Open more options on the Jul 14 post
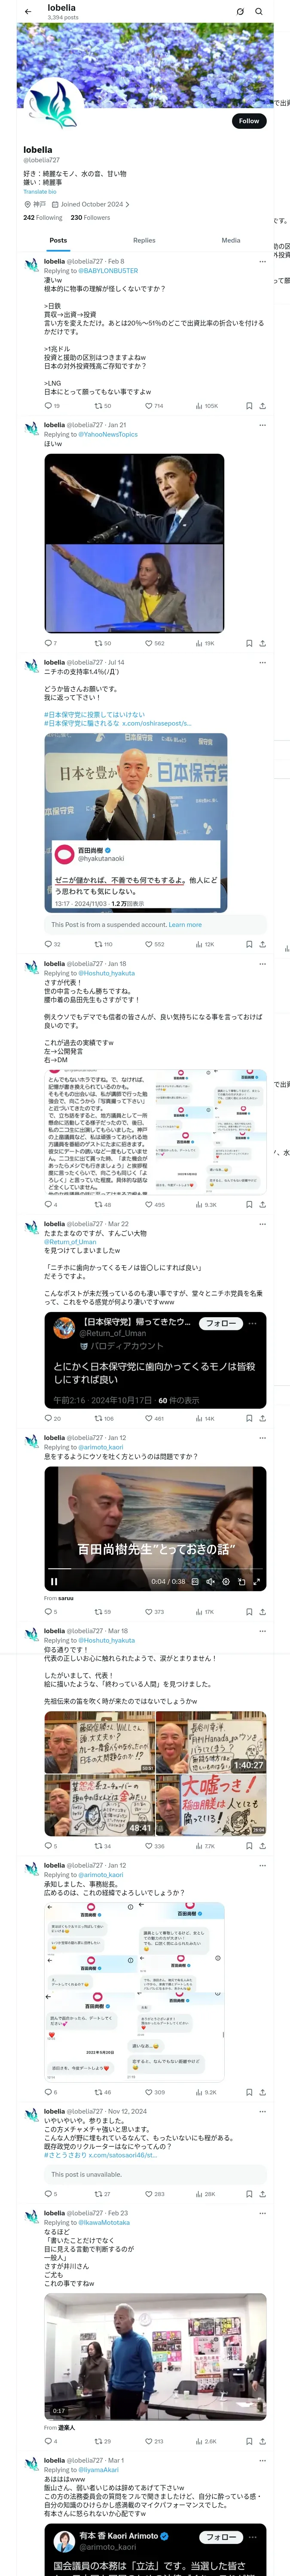290x2576 pixels. coord(262,662)
